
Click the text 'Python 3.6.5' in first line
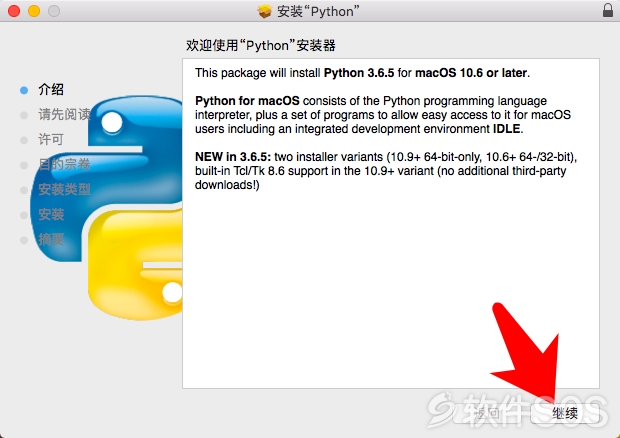359,73
